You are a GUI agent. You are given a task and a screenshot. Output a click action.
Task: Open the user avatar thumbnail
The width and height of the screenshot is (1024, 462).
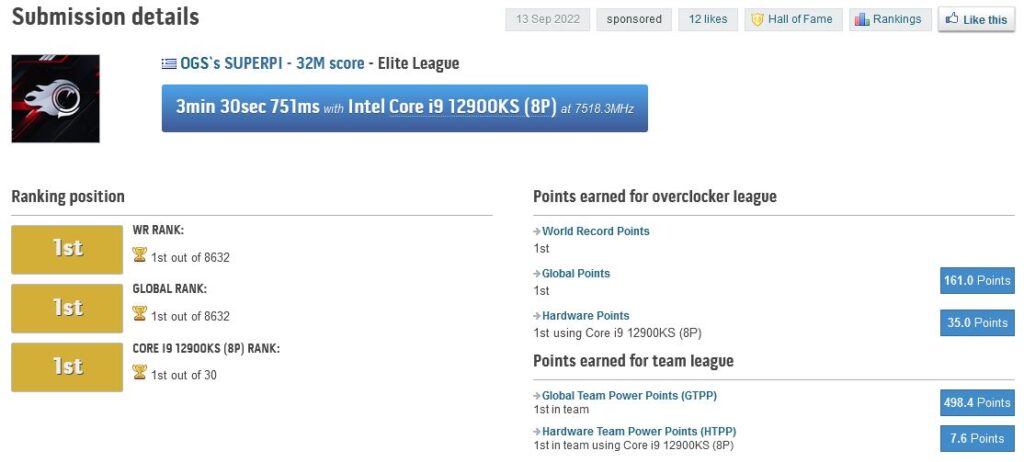56,99
